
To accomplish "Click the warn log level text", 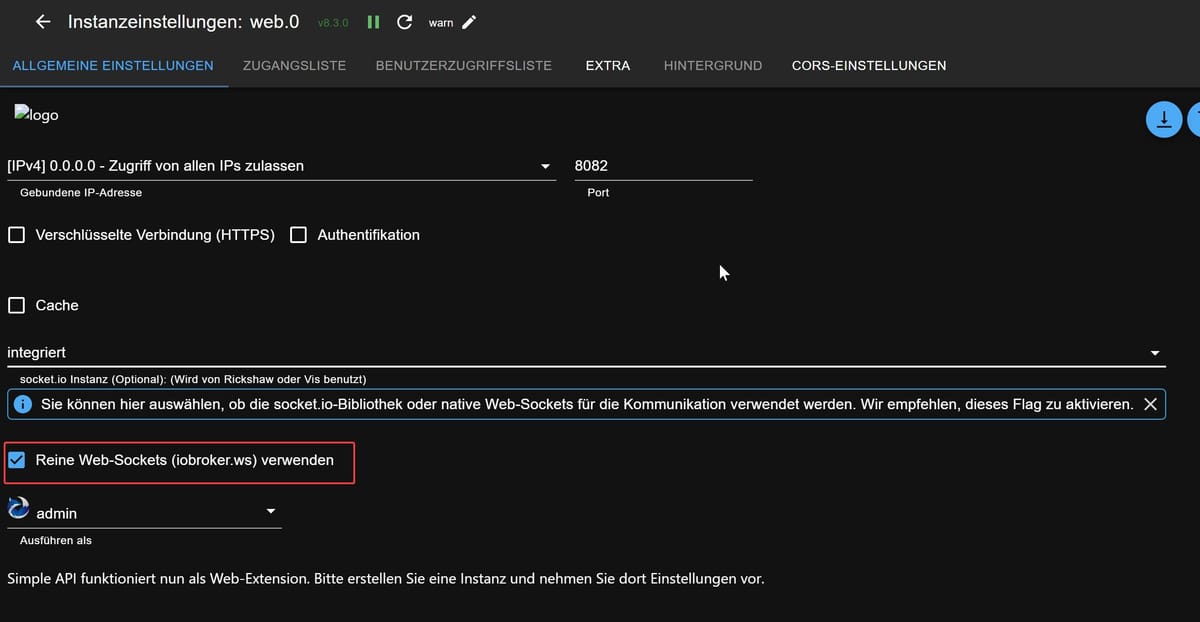I will [441, 23].
